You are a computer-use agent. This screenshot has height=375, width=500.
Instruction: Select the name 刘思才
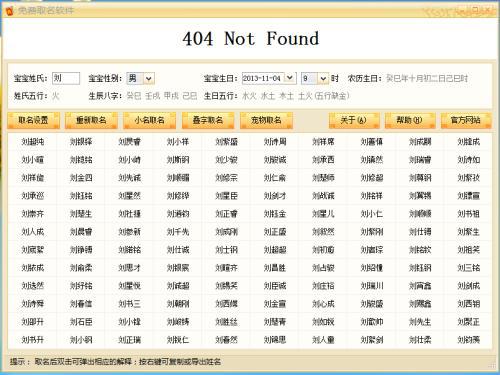(x=130, y=268)
